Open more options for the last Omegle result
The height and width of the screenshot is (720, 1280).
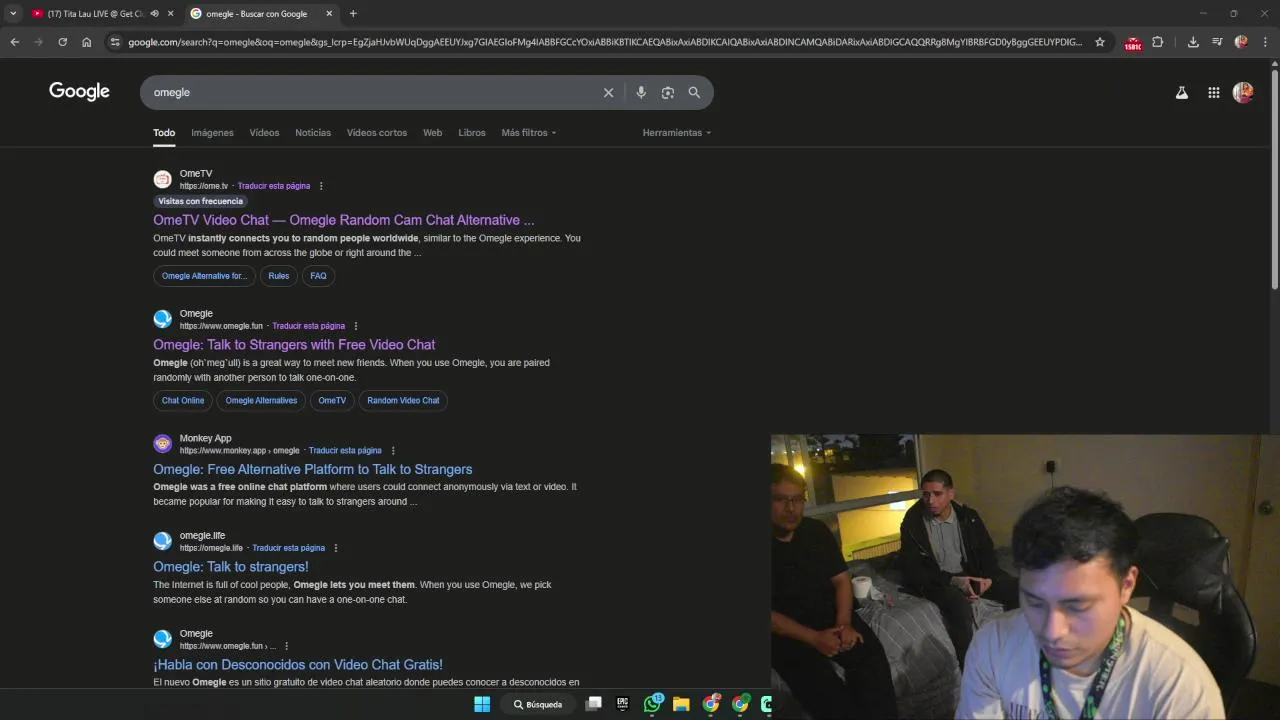[x=287, y=646]
